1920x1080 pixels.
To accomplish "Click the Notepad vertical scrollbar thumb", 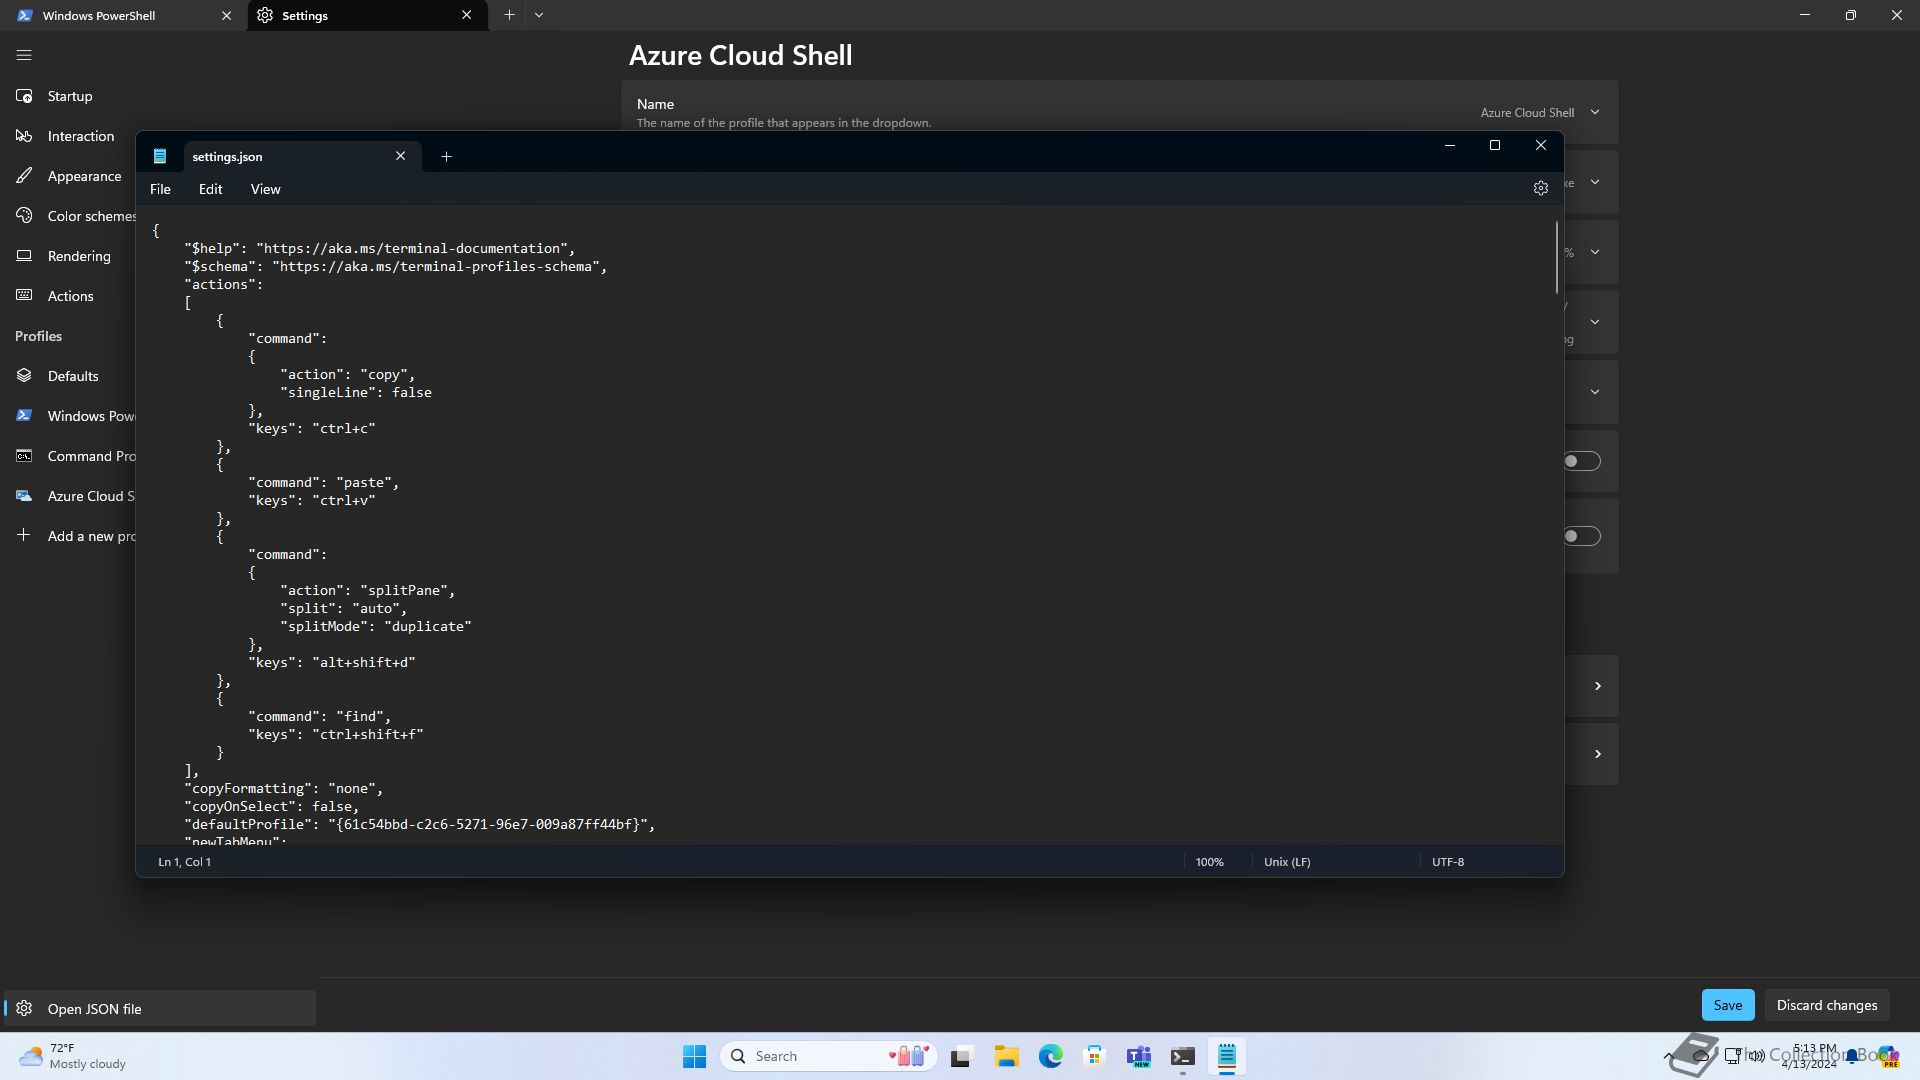I will coord(1557,258).
